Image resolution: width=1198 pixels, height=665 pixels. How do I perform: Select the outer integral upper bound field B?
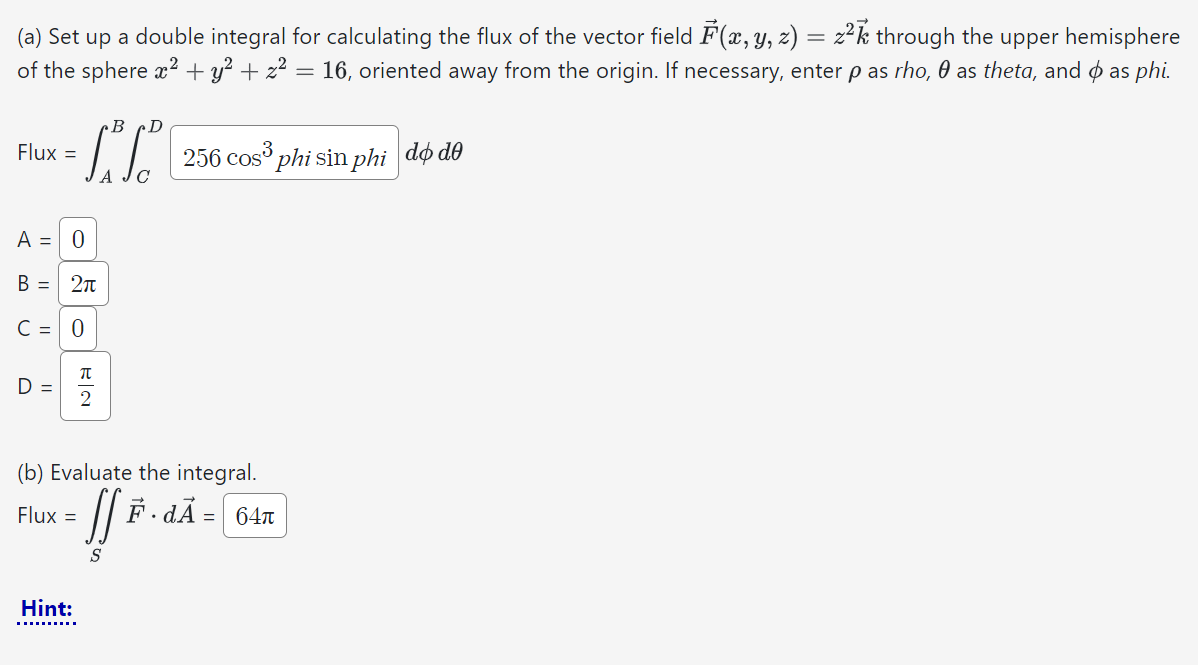click(85, 283)
